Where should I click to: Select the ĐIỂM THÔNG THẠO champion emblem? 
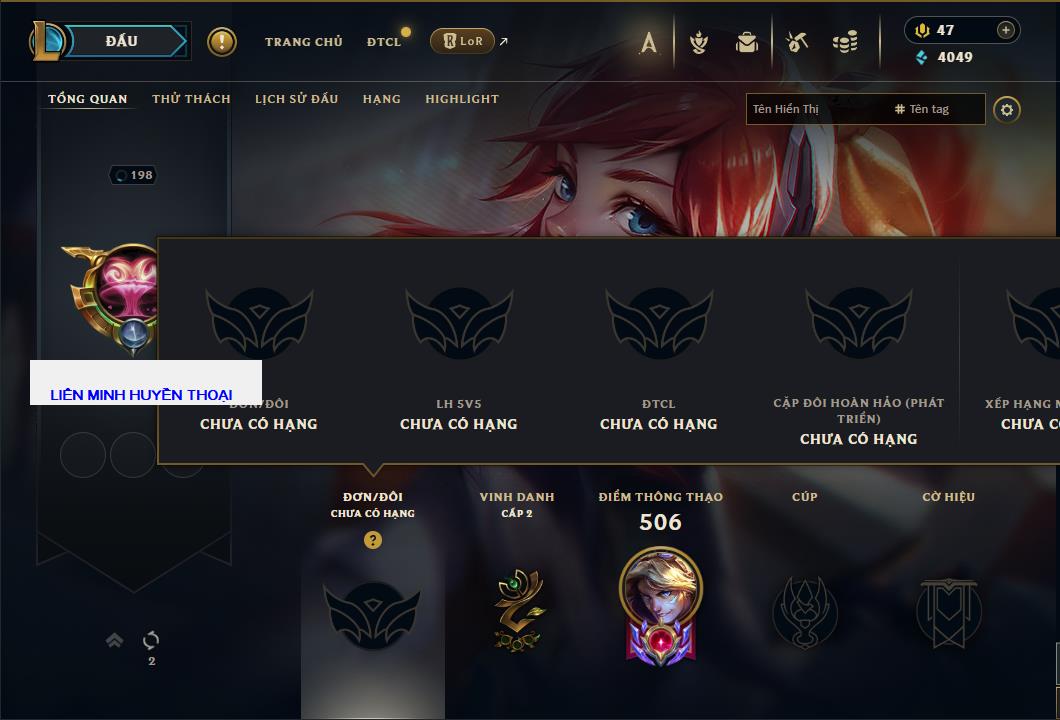click(x=660, y=606)
